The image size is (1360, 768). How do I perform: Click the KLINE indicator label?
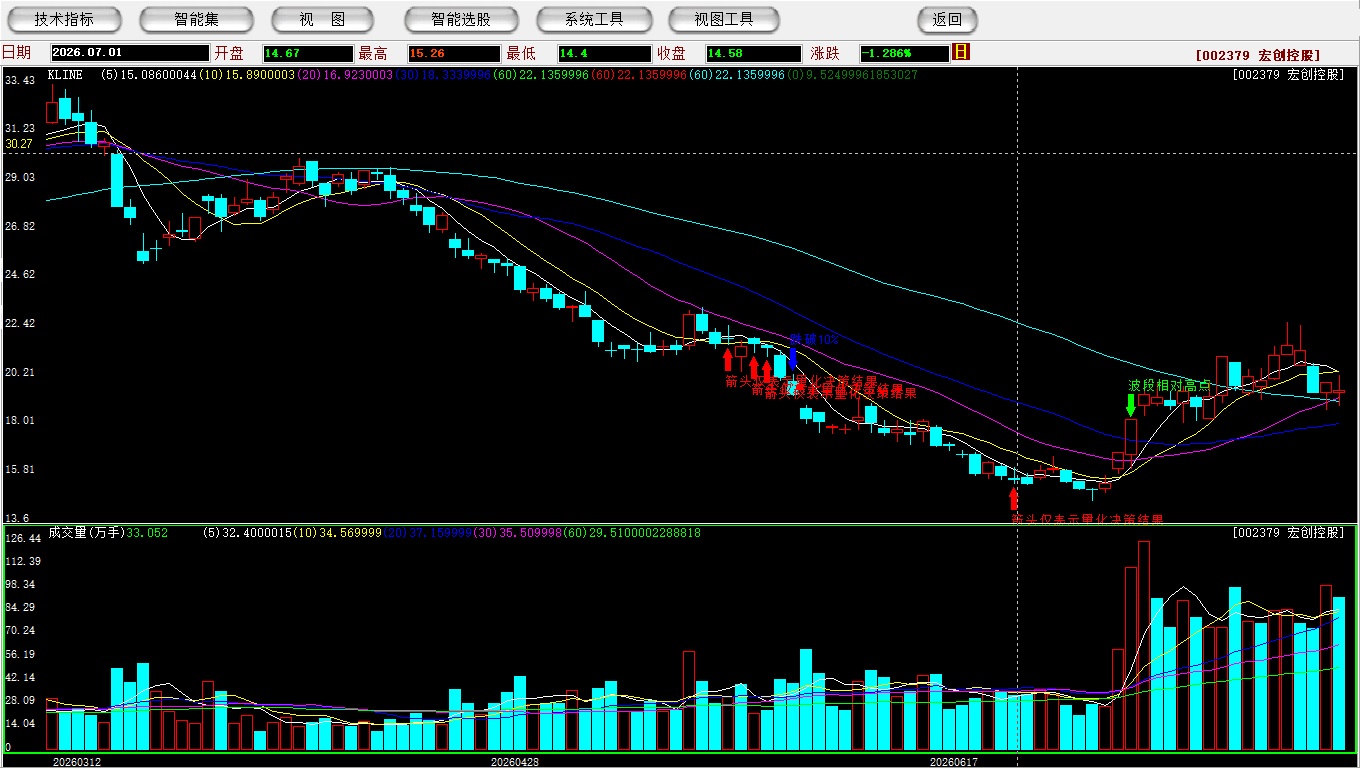[65, 75]
